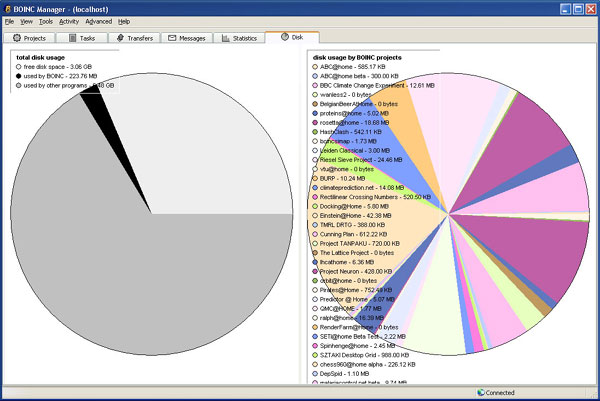Click the Connected status text

tap(500, 393)
